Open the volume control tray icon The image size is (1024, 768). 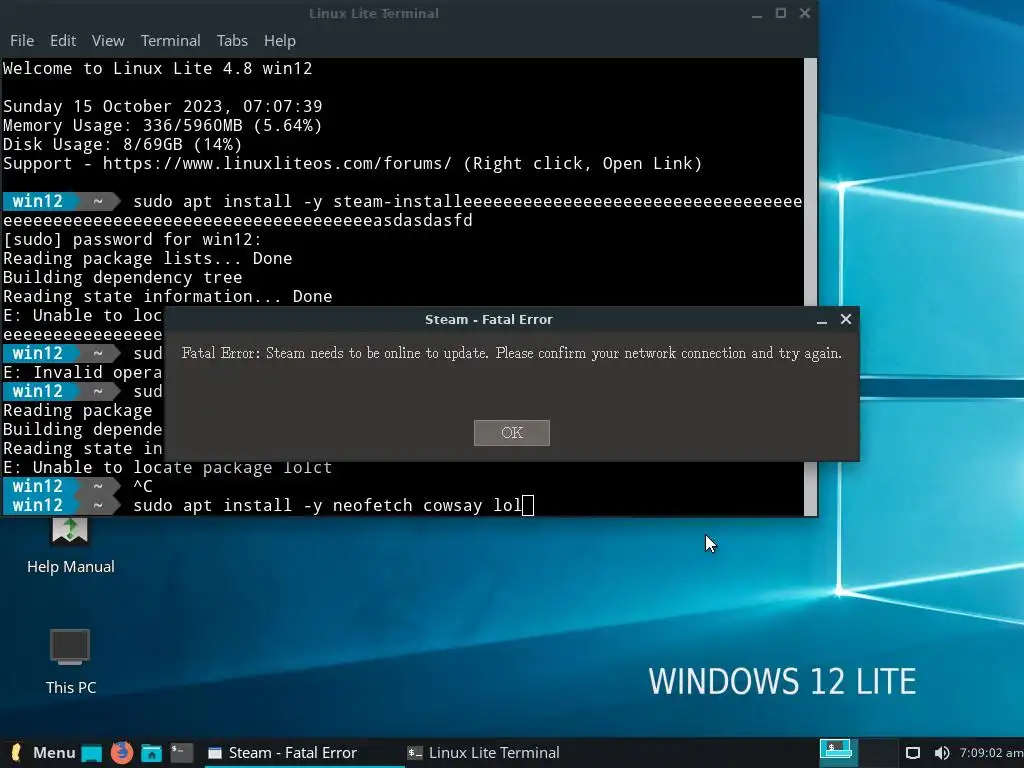[941, 753]
